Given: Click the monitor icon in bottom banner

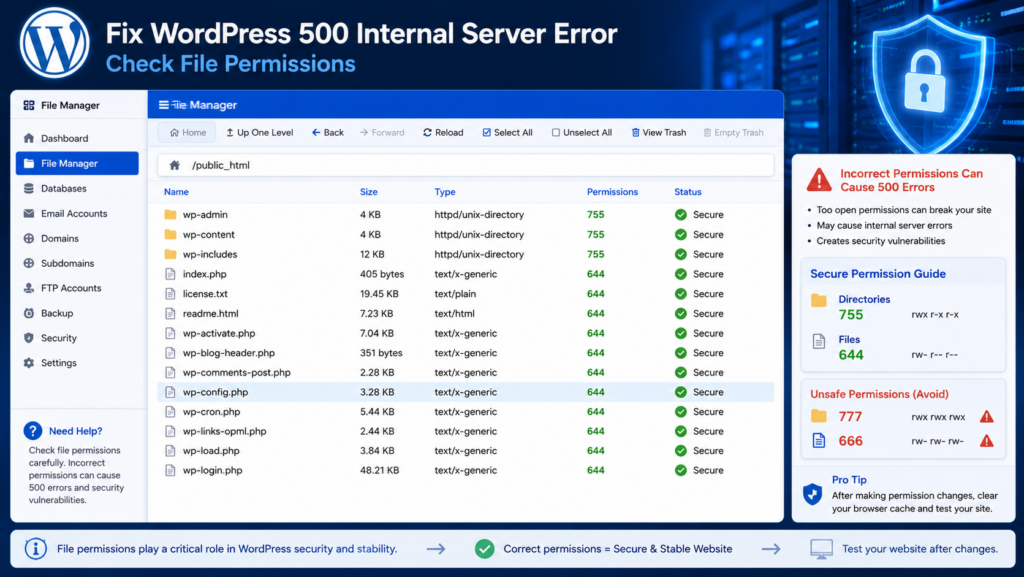Looking at the screenshot, I should [822, 549].
